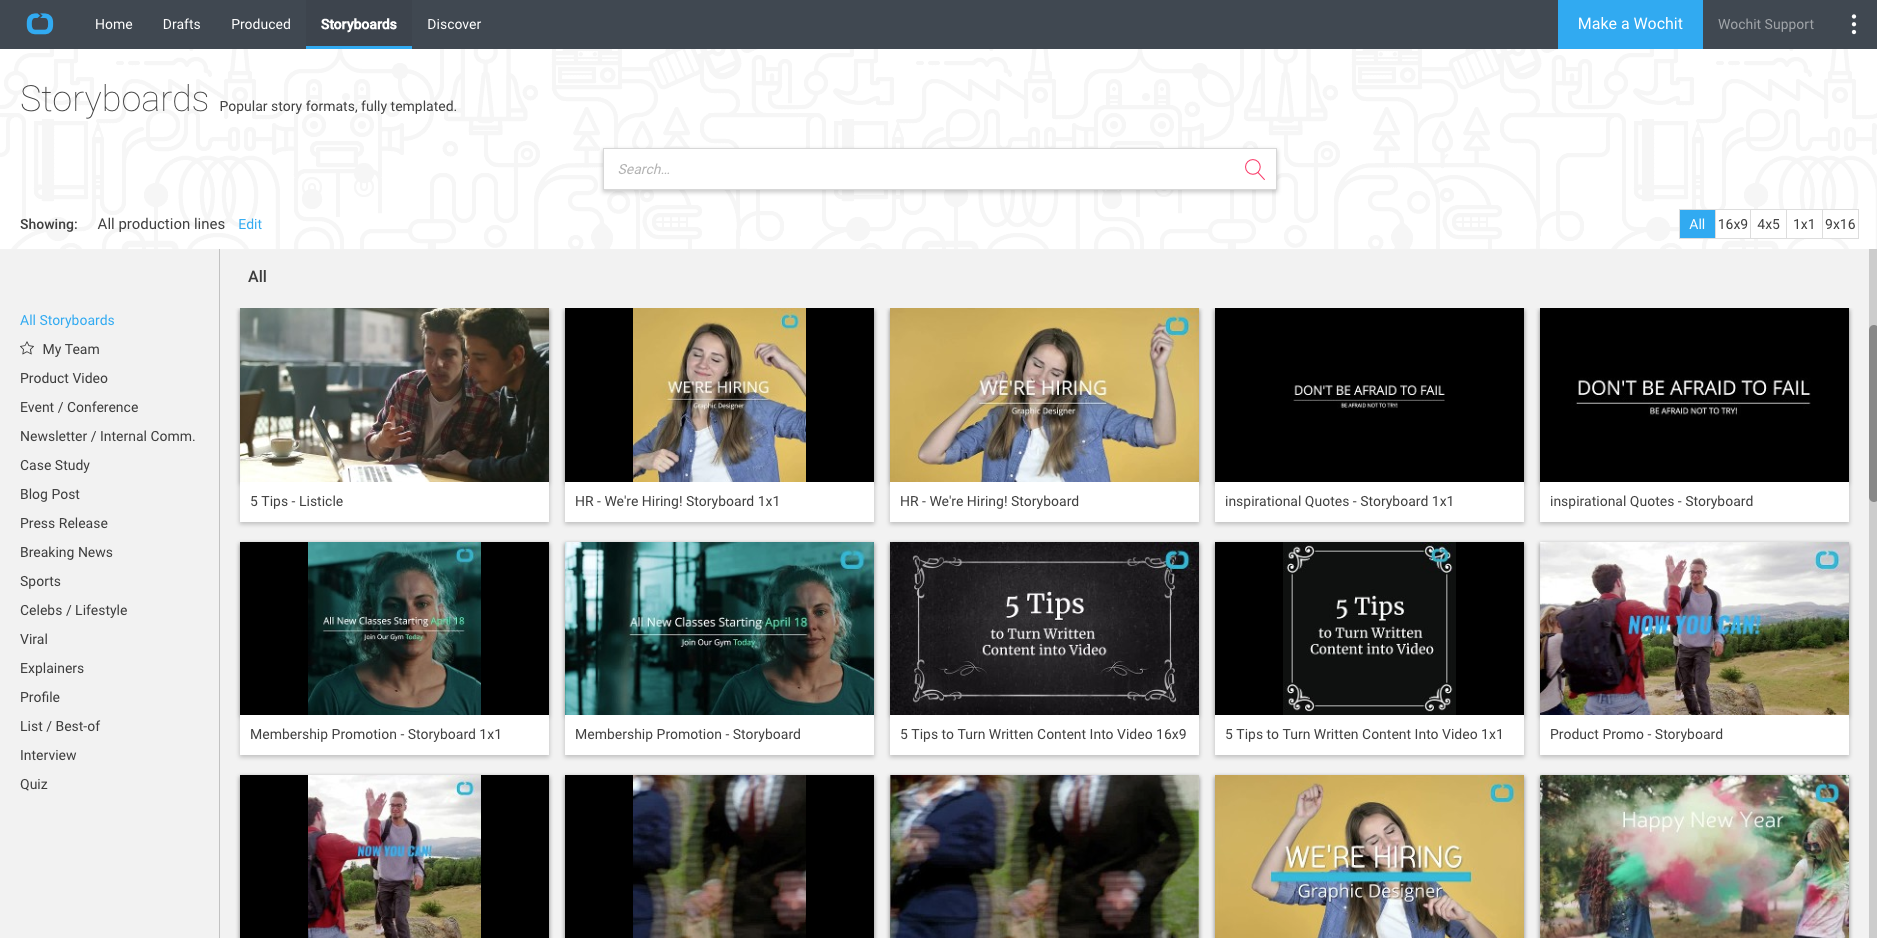This screenshot has width=1877, height=938.
Task: Open the Explainers category
Action: point(52,668)
